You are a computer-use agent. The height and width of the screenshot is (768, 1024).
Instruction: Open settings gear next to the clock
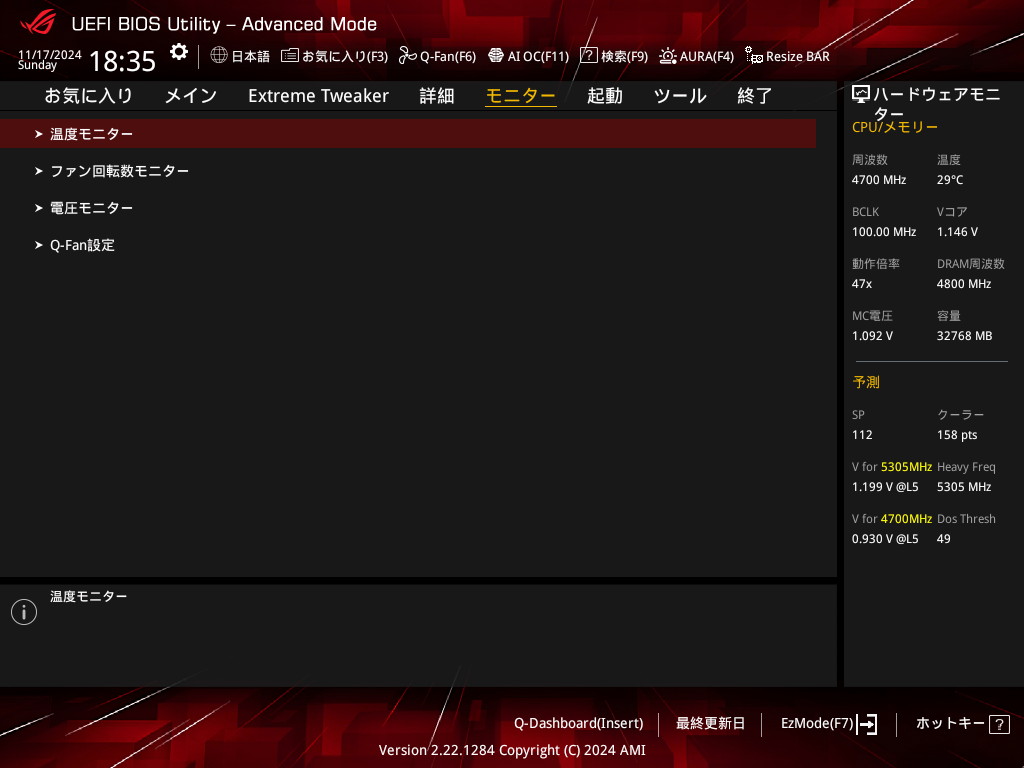pos(179,52)
